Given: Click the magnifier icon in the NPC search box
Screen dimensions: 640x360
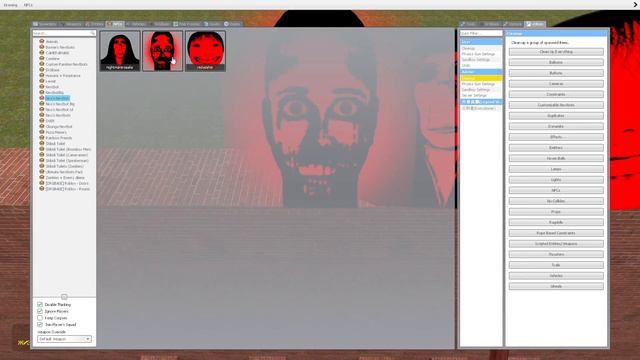Looking at the screenshot, I should coord(93,33).
